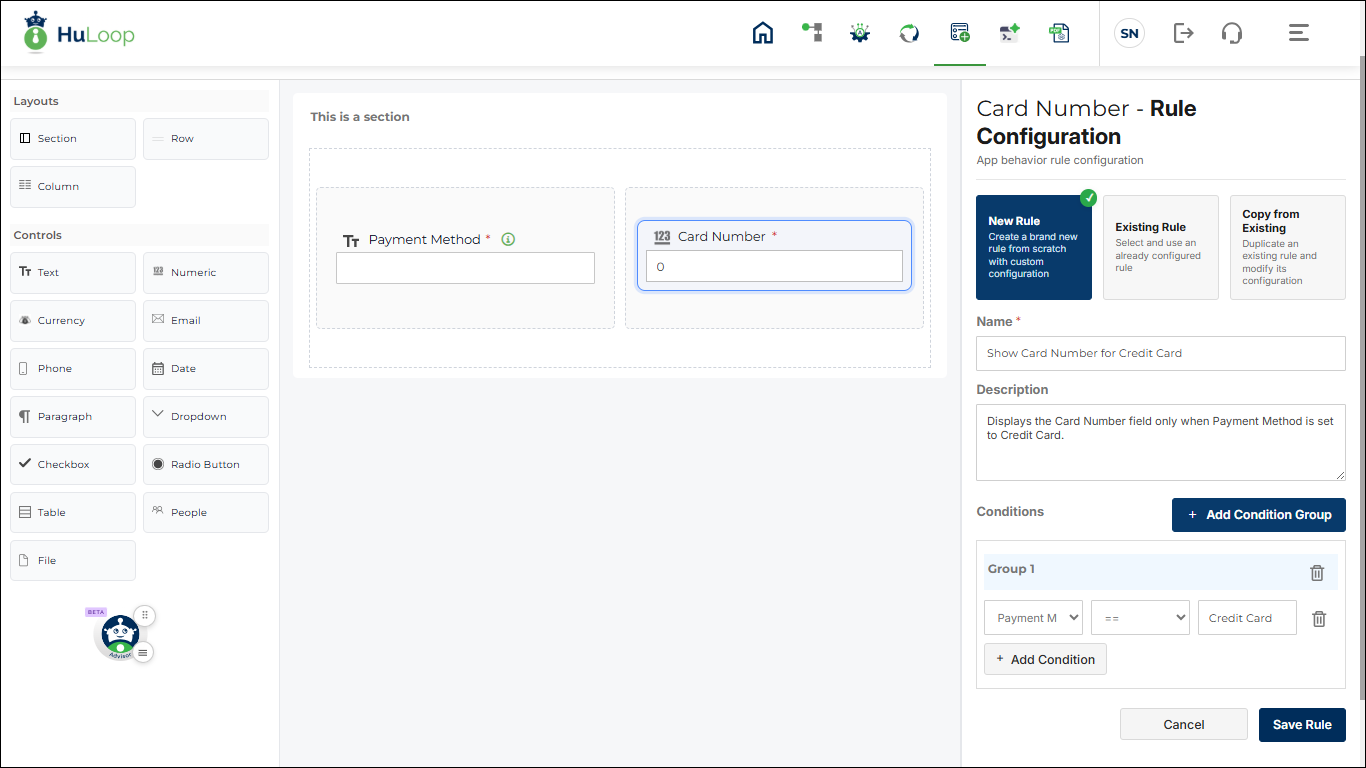
Task: Open the workflow diagram icon in header
Action: pos(812,32)
